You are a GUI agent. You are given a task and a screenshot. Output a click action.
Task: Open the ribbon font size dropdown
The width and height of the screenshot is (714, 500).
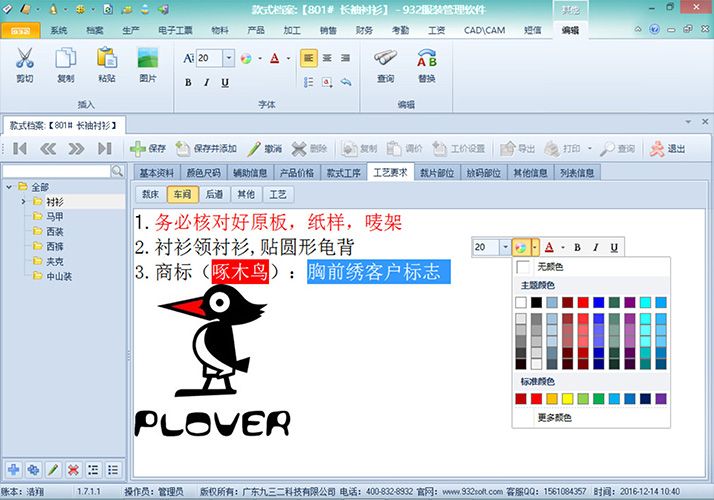(227, 58)
